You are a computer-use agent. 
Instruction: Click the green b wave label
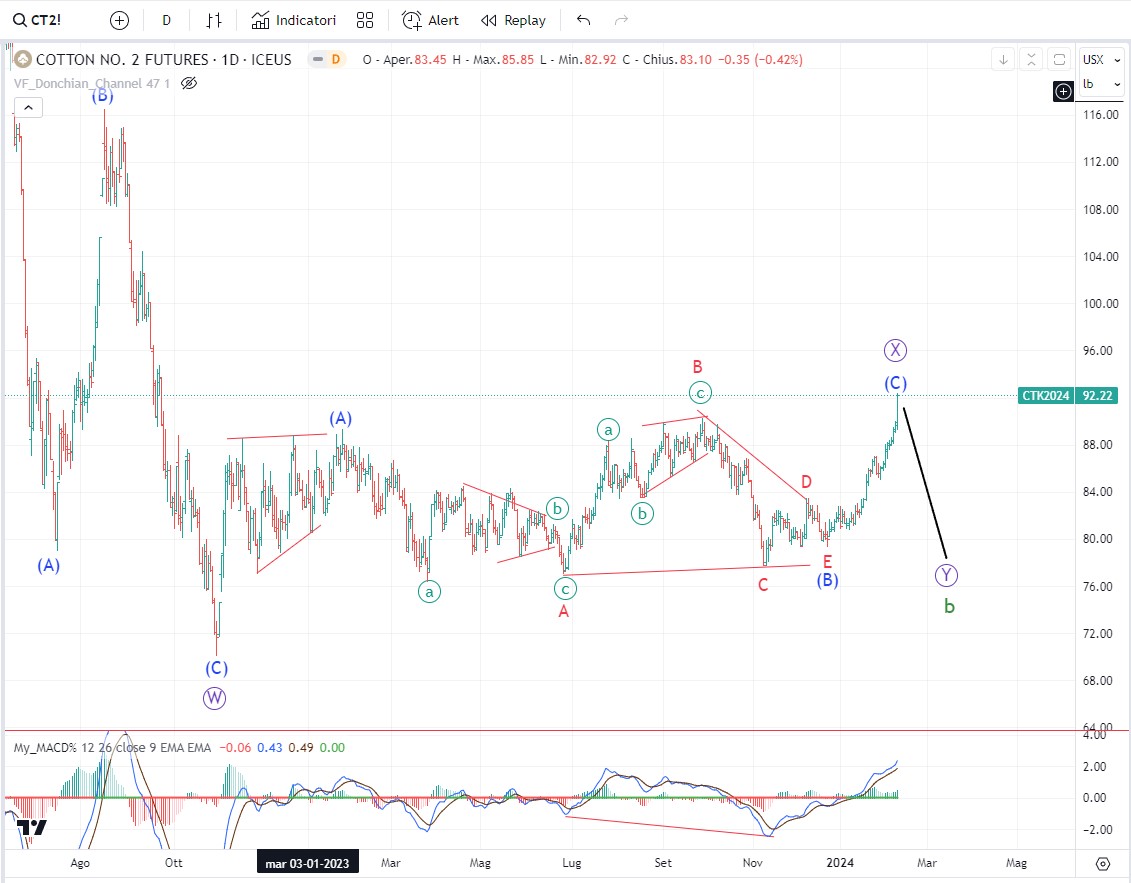949,607
